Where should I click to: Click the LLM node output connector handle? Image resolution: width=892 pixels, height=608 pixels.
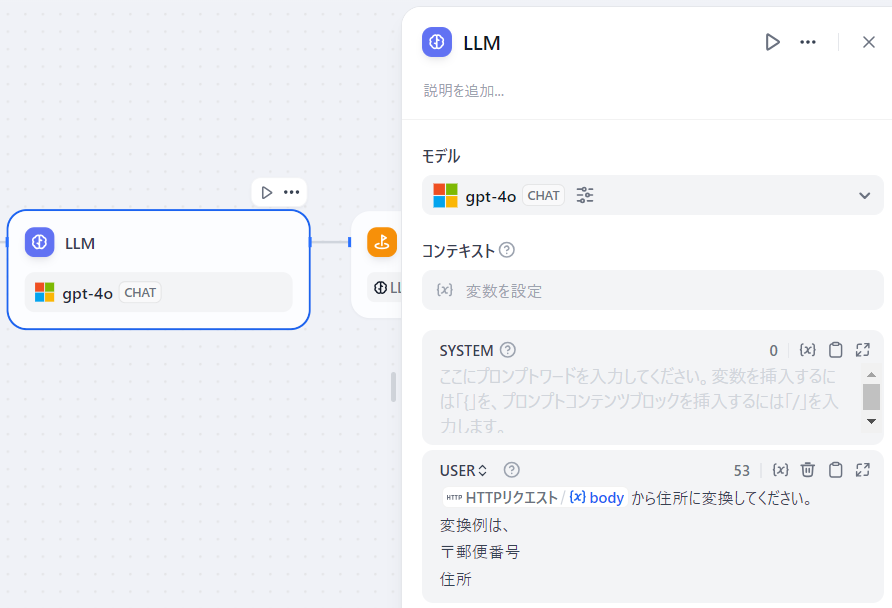[x=310, y=242]
